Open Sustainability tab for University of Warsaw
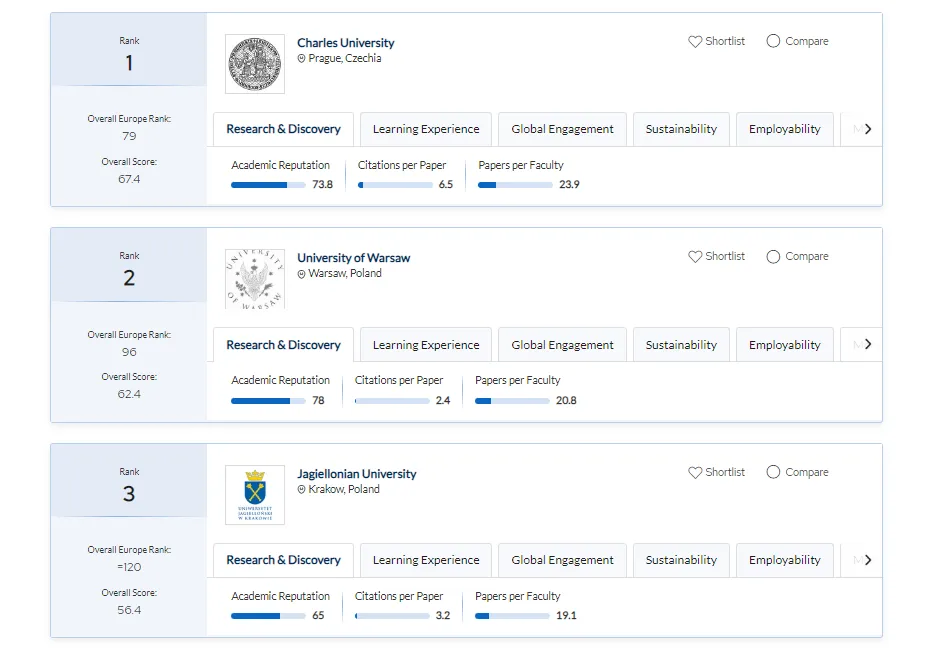 [x=681, y=345]
